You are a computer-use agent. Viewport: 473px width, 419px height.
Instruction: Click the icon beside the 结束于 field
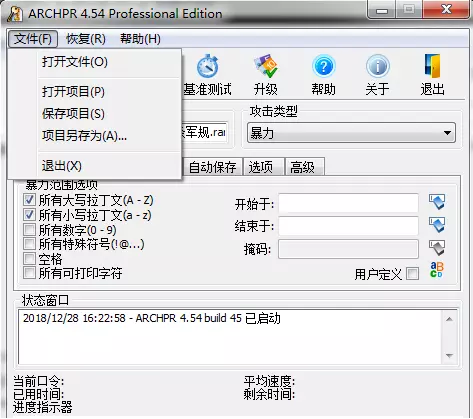coord(437,225)
